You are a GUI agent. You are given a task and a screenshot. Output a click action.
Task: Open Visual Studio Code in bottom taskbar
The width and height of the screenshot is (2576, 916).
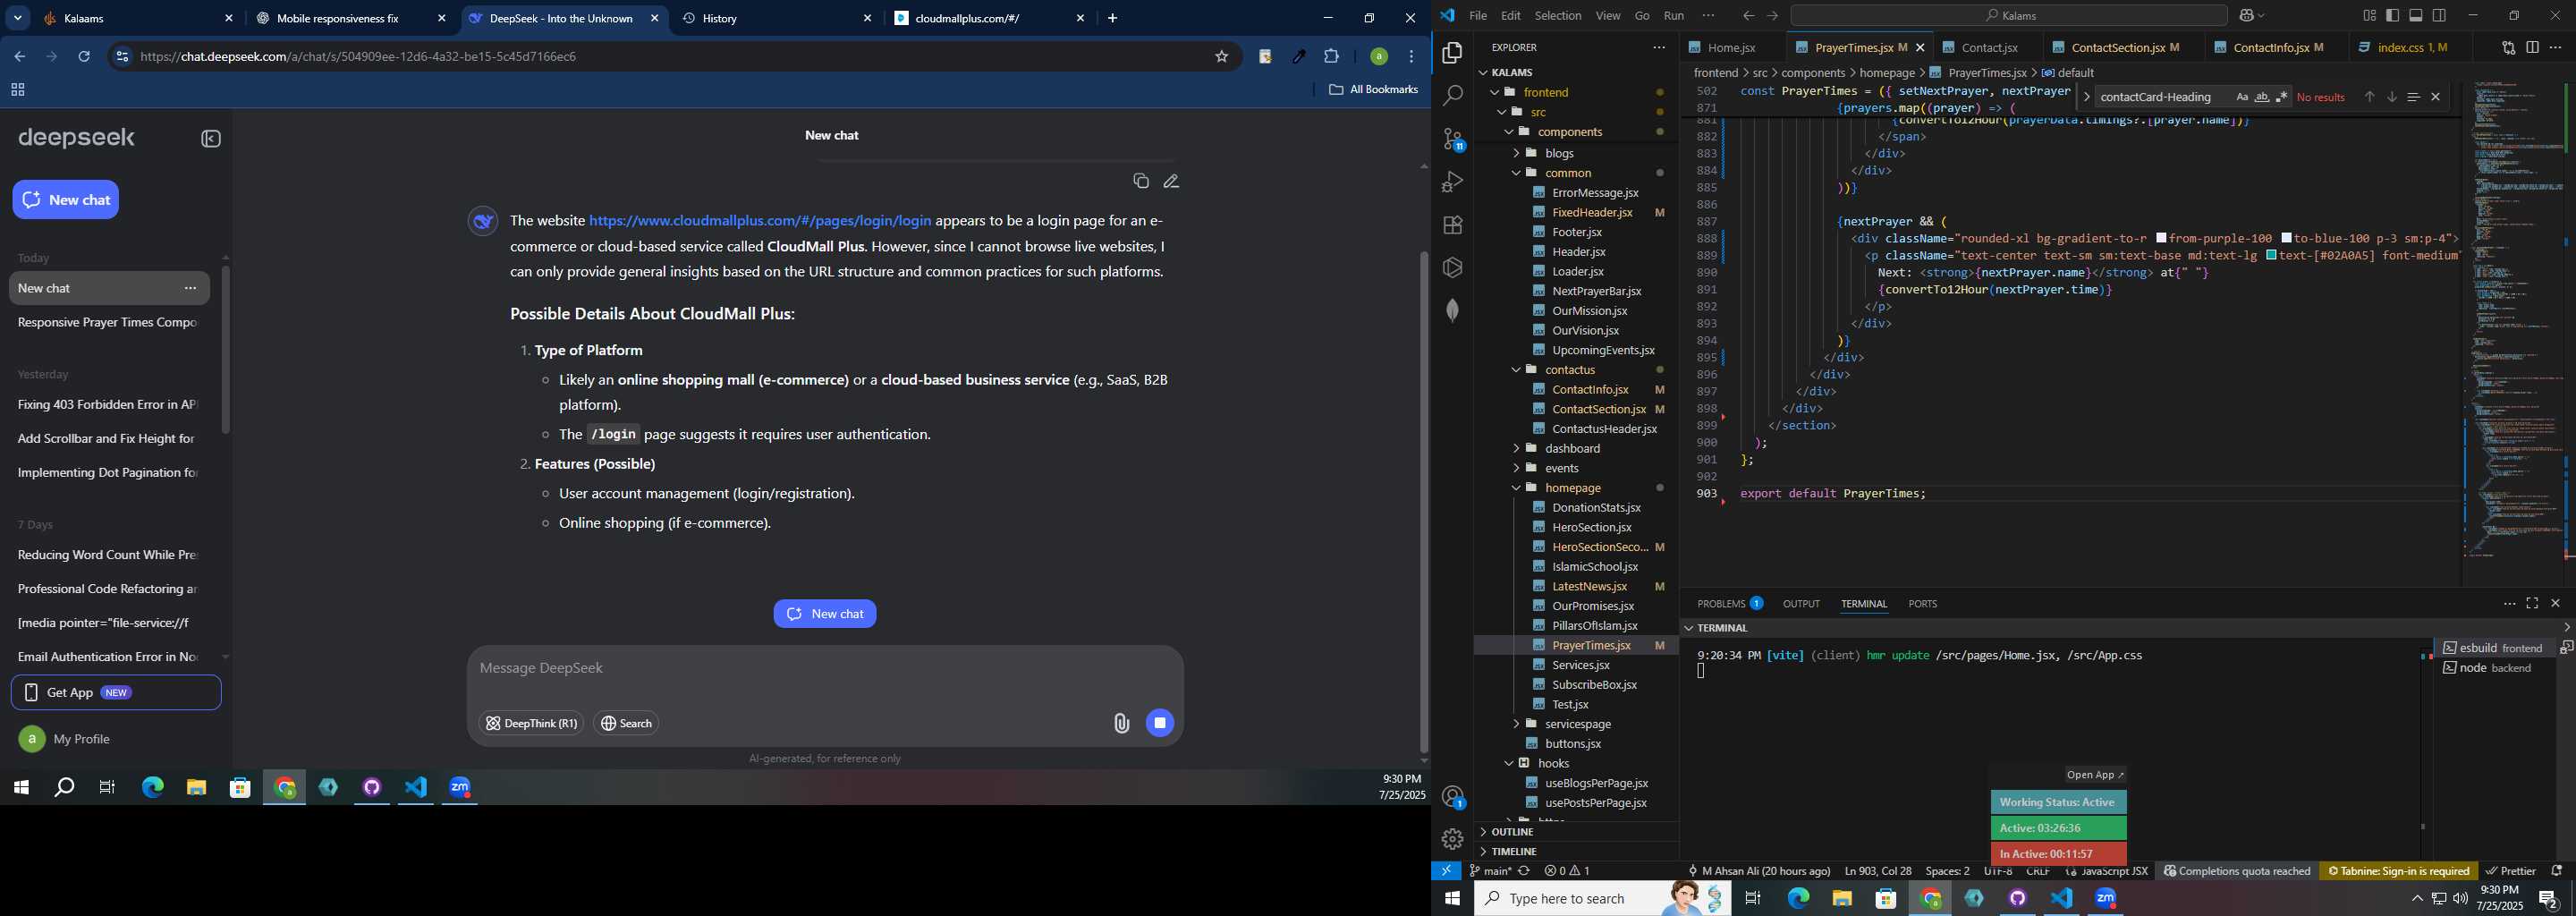2062,899
